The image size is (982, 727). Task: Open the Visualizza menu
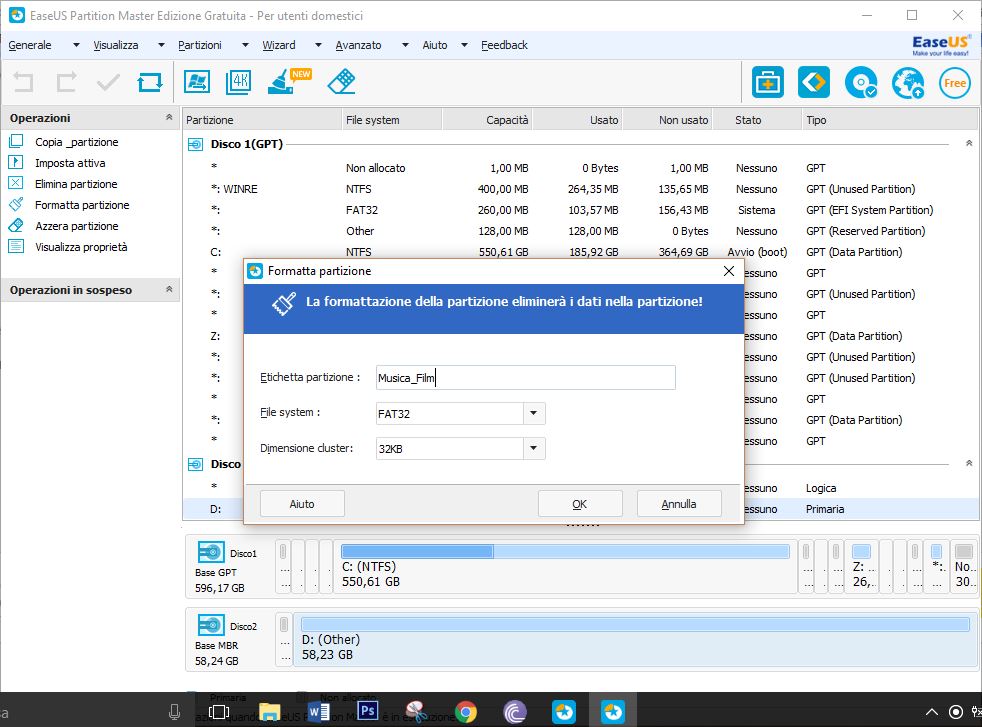tap(116, 45)
